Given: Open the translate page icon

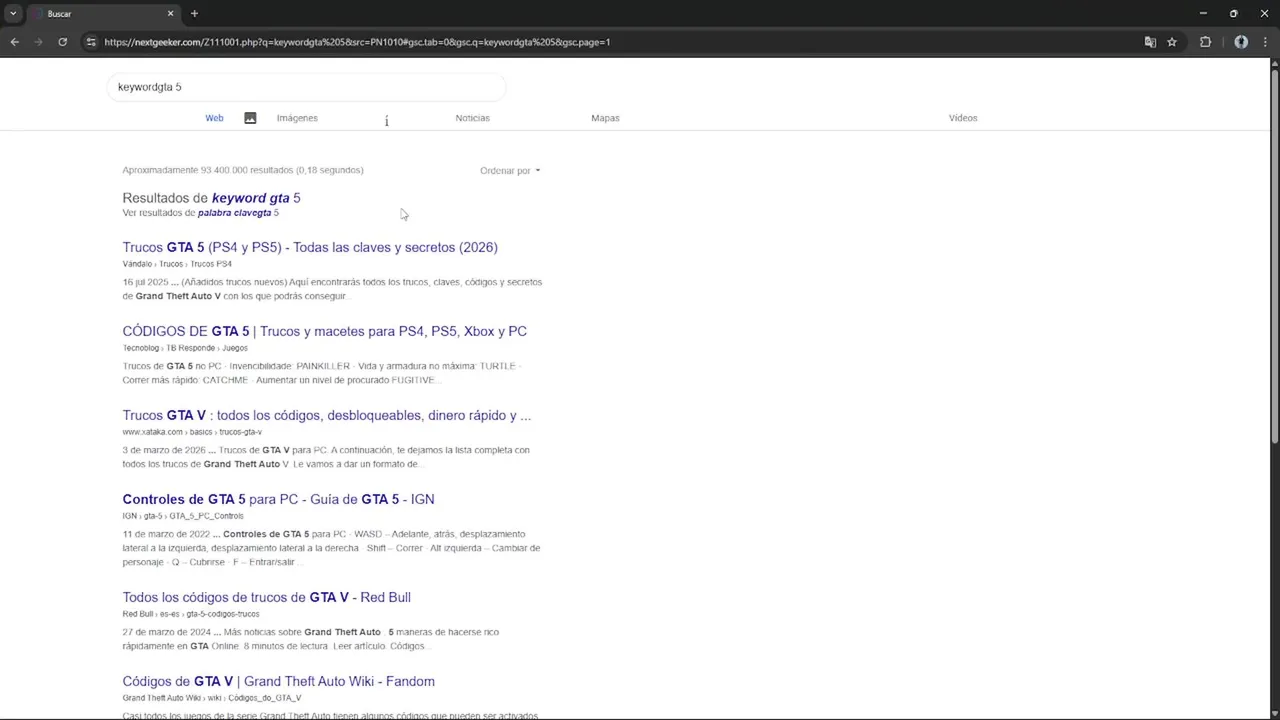Looking at the screenshot, I should coord(1150,42).
